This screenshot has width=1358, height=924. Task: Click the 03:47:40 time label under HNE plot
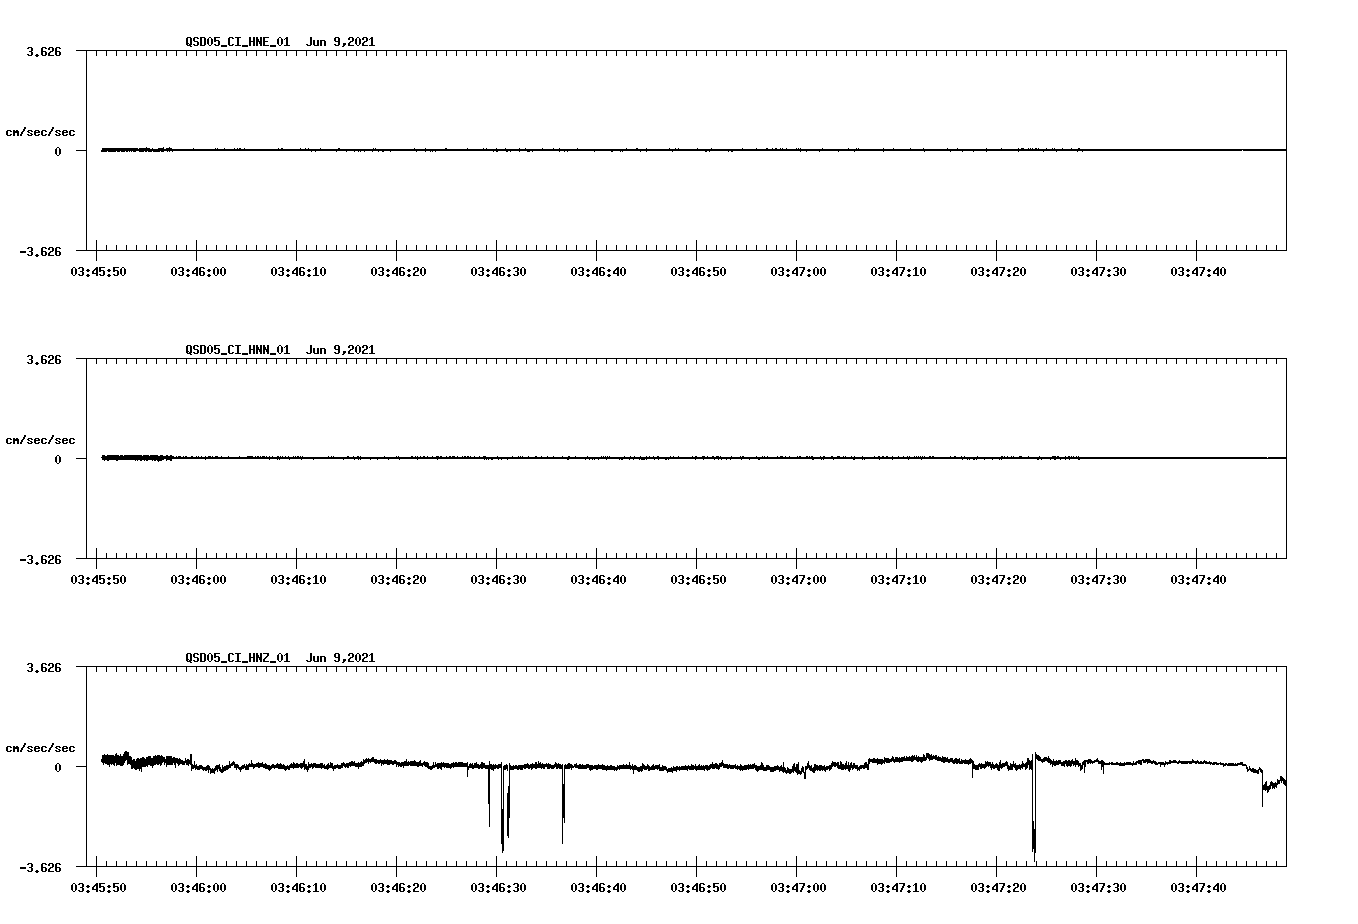click(x=1198, y=271)
